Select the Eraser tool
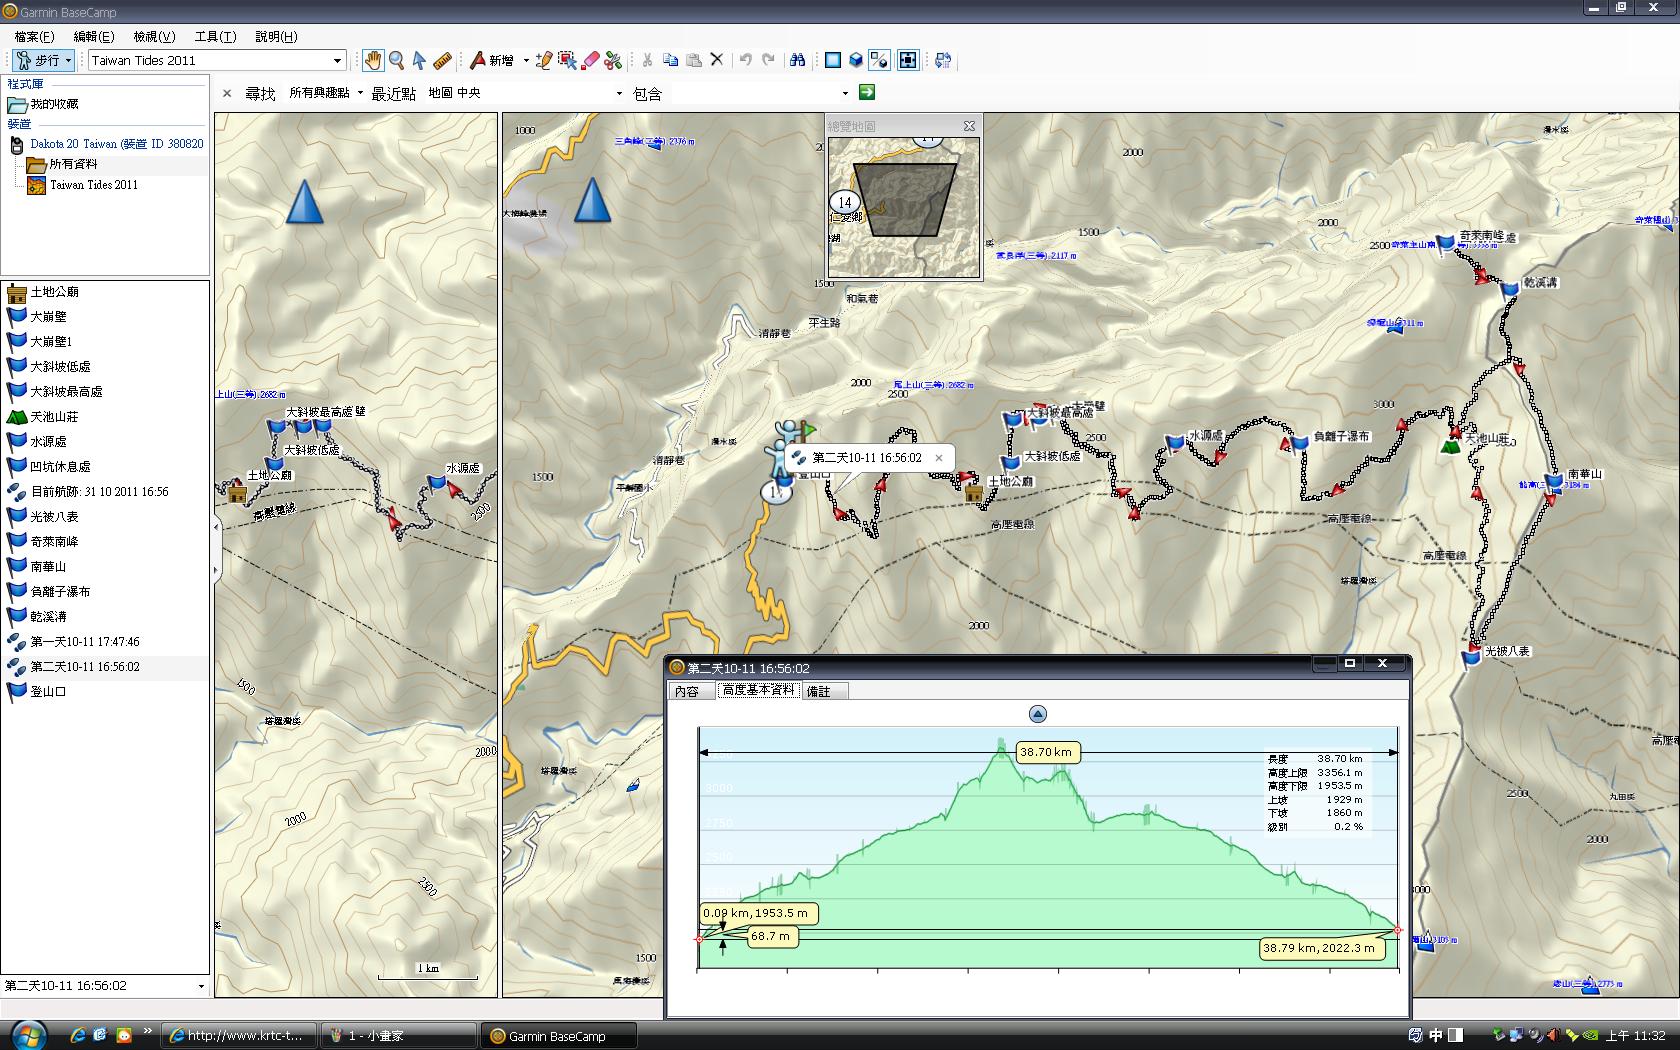This screenshot has width=1680, height=1050. [590, 60]
